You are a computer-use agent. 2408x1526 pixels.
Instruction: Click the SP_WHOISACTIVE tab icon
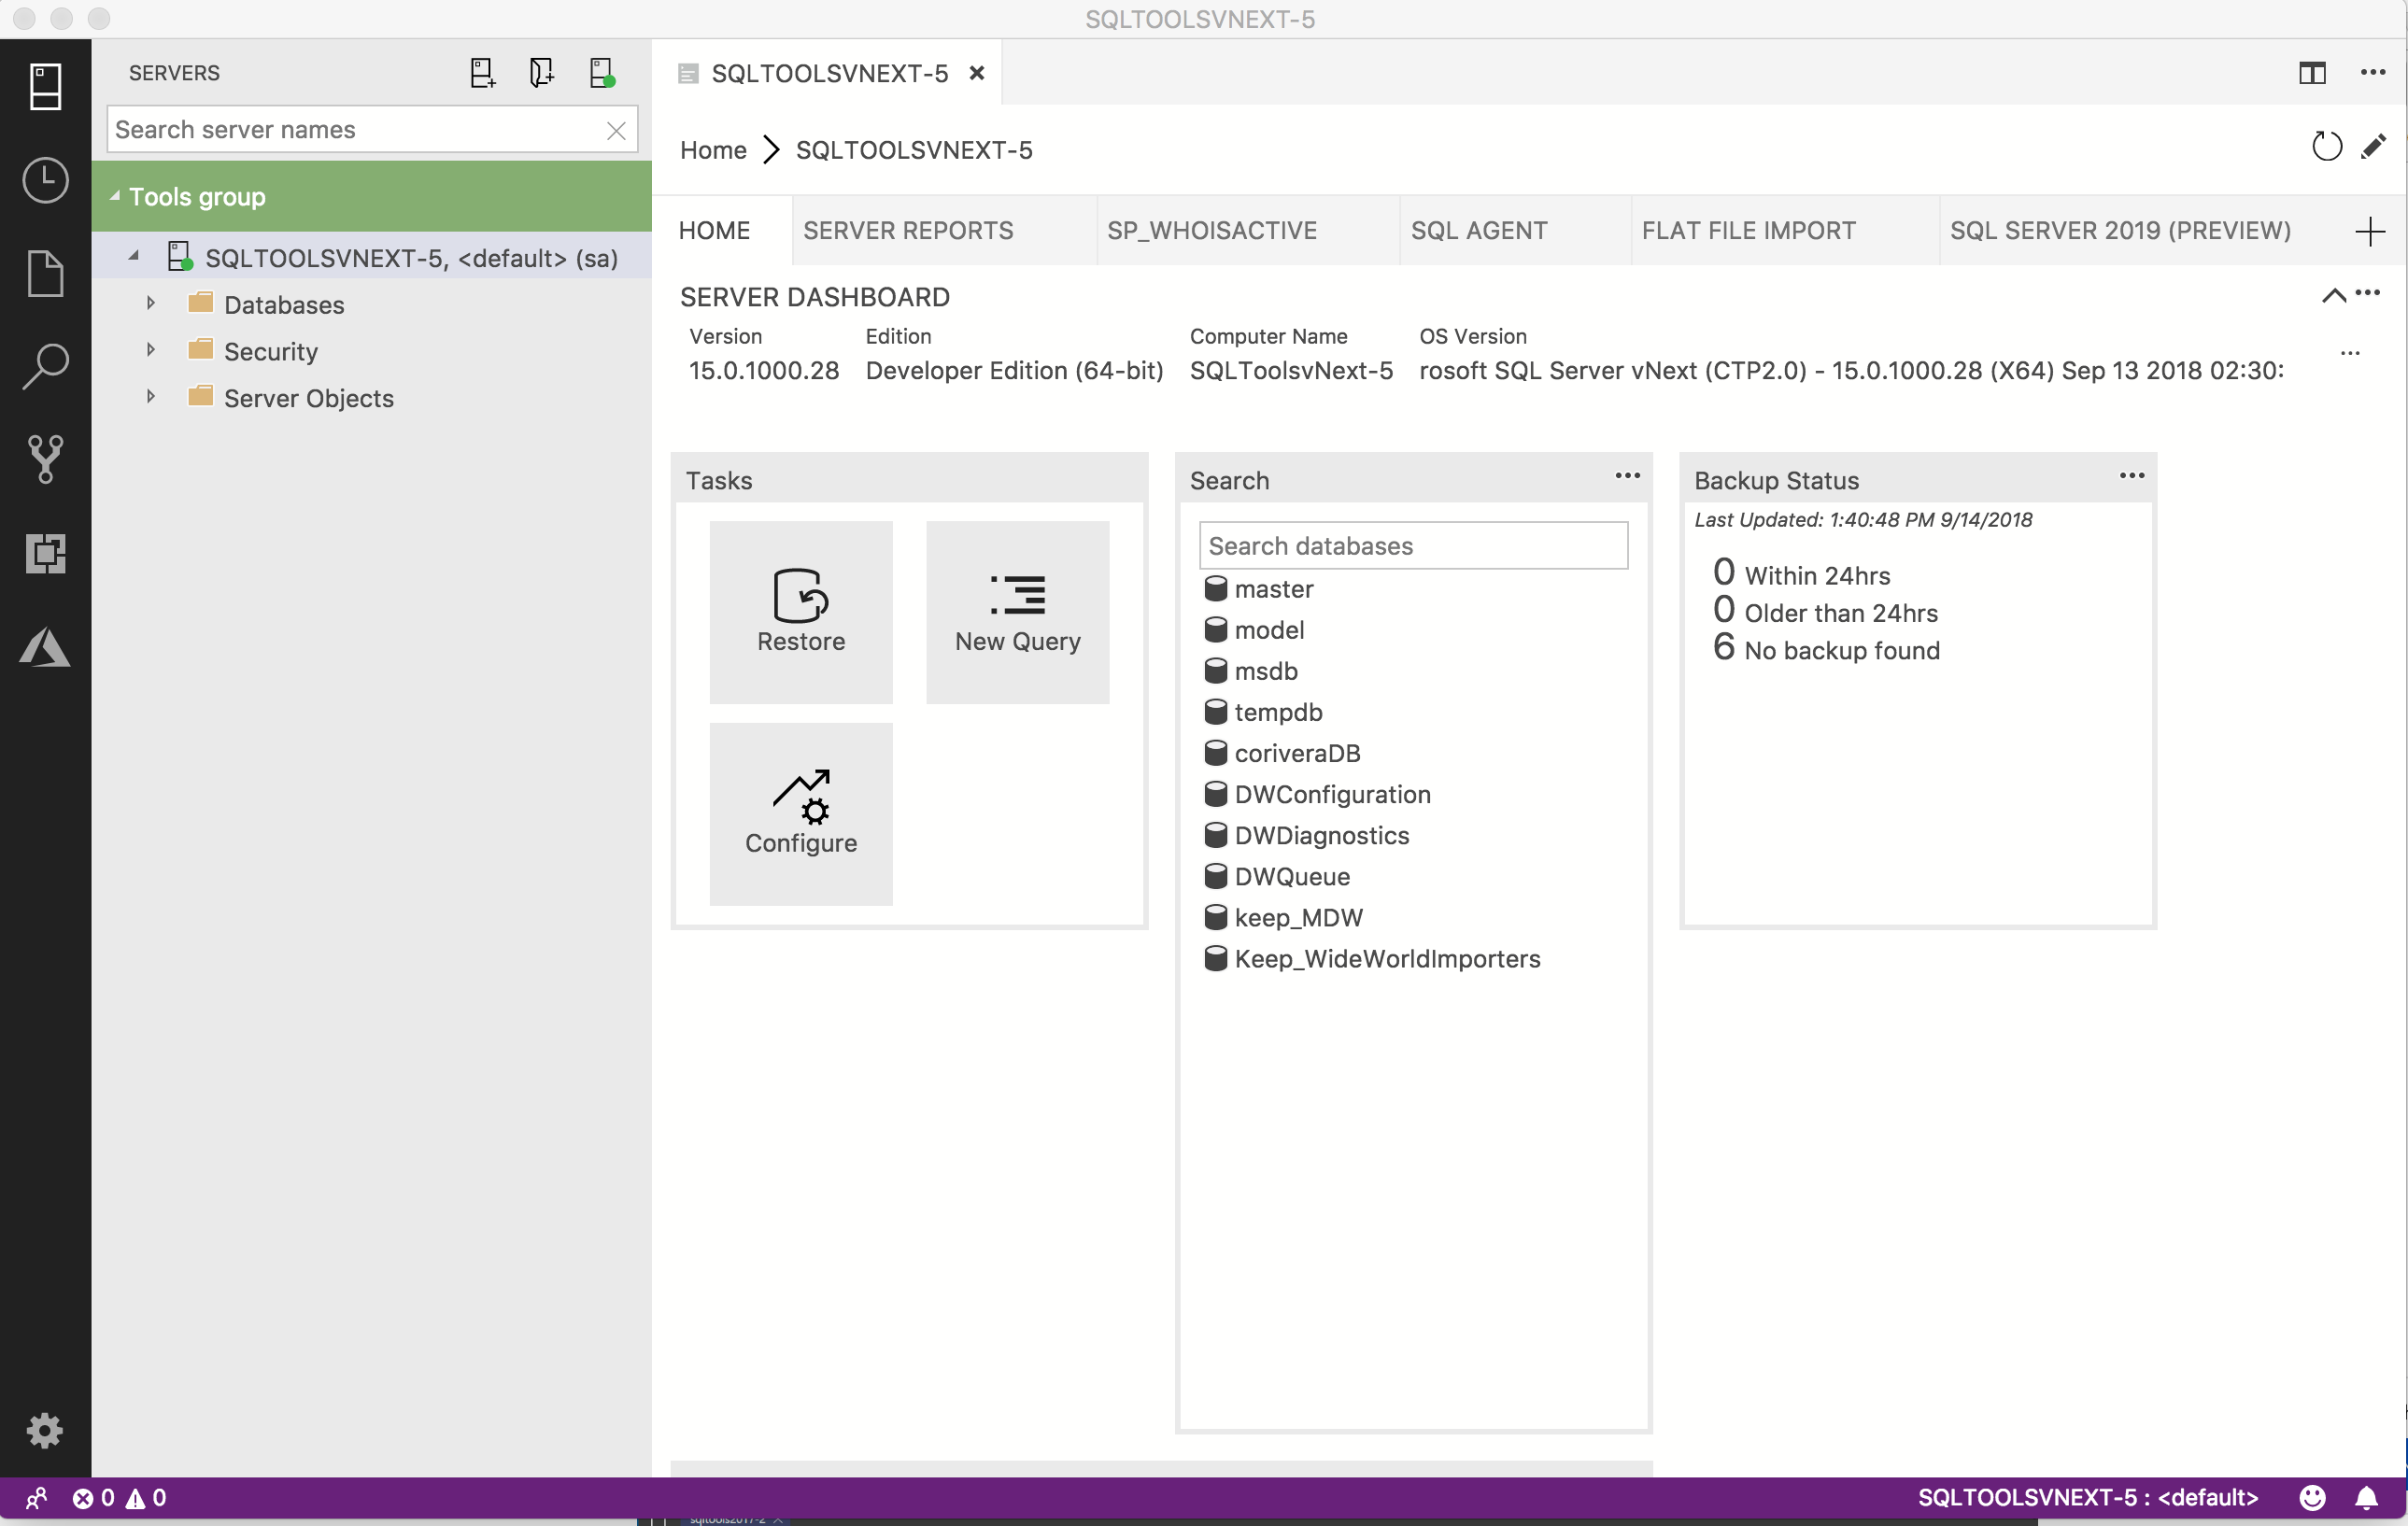pyautogui.click(x=1211, y=230)
